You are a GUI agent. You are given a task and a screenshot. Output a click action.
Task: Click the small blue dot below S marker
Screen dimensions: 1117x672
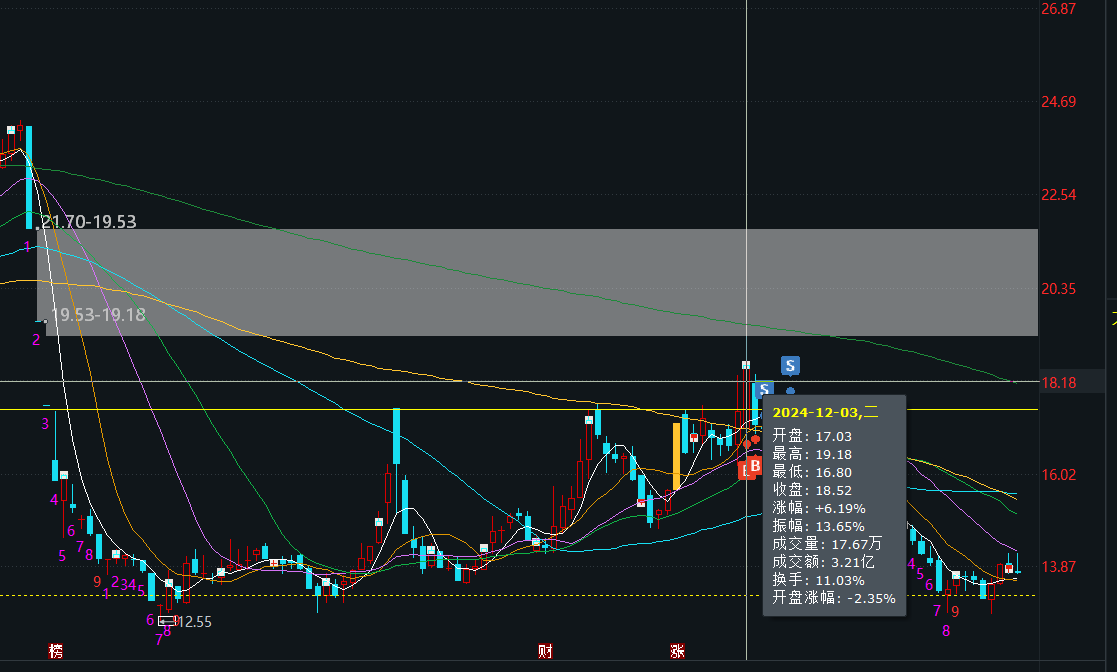pos(791,391)
